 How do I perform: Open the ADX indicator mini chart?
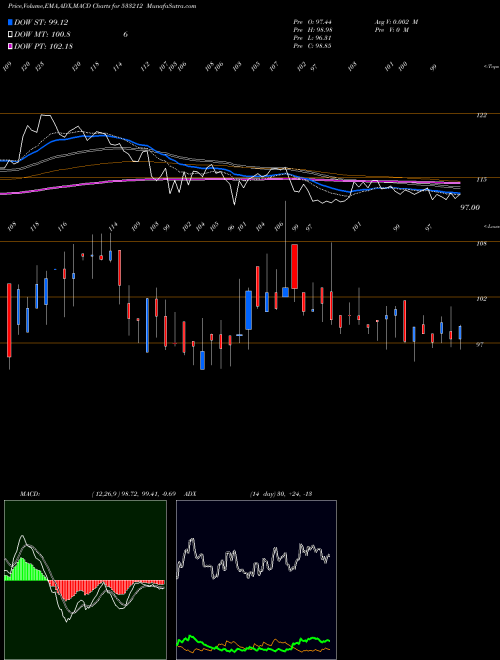256,580
